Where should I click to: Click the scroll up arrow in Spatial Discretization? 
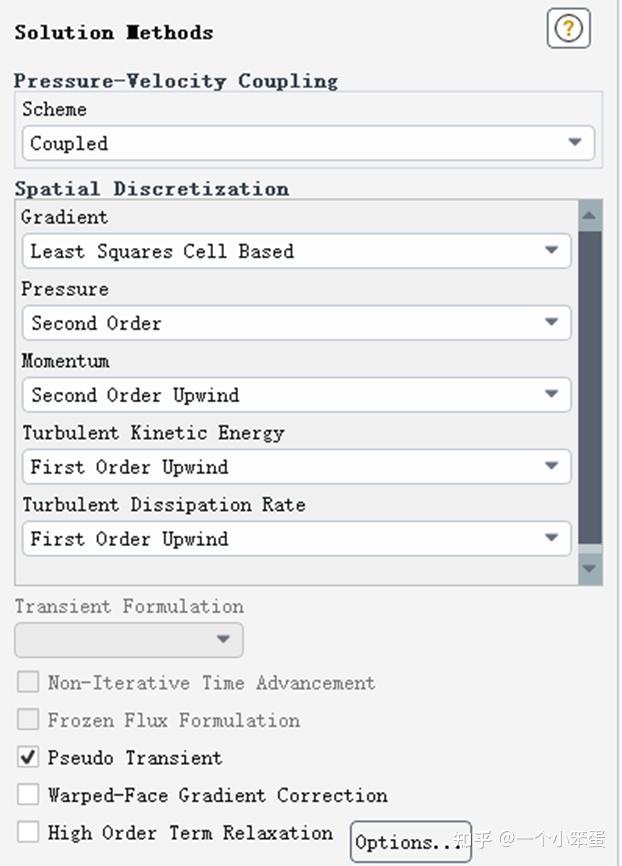590,215
